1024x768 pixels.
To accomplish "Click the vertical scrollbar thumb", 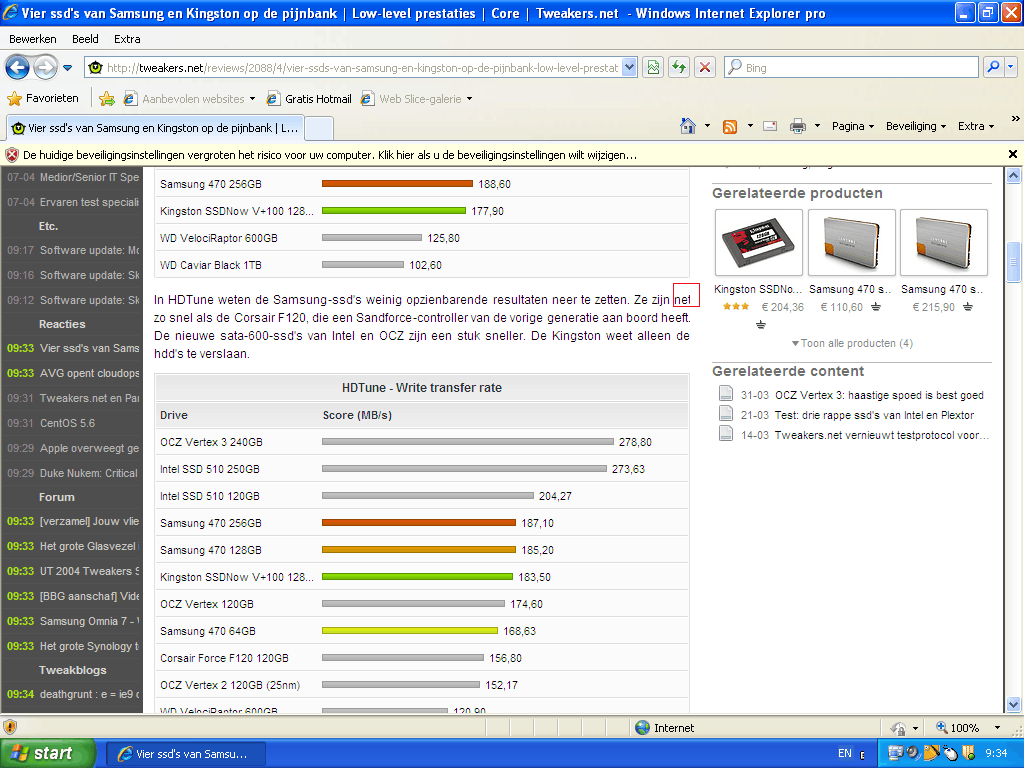I will pyautogui.click(x=1013, y=262).
